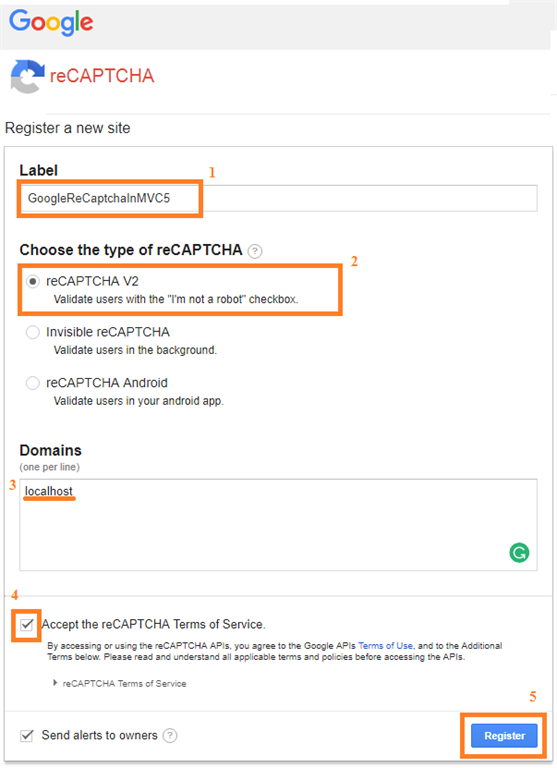Click the reCAPTCHA red title text
This screenshot has width=557, height=768.
click(102, 76)
